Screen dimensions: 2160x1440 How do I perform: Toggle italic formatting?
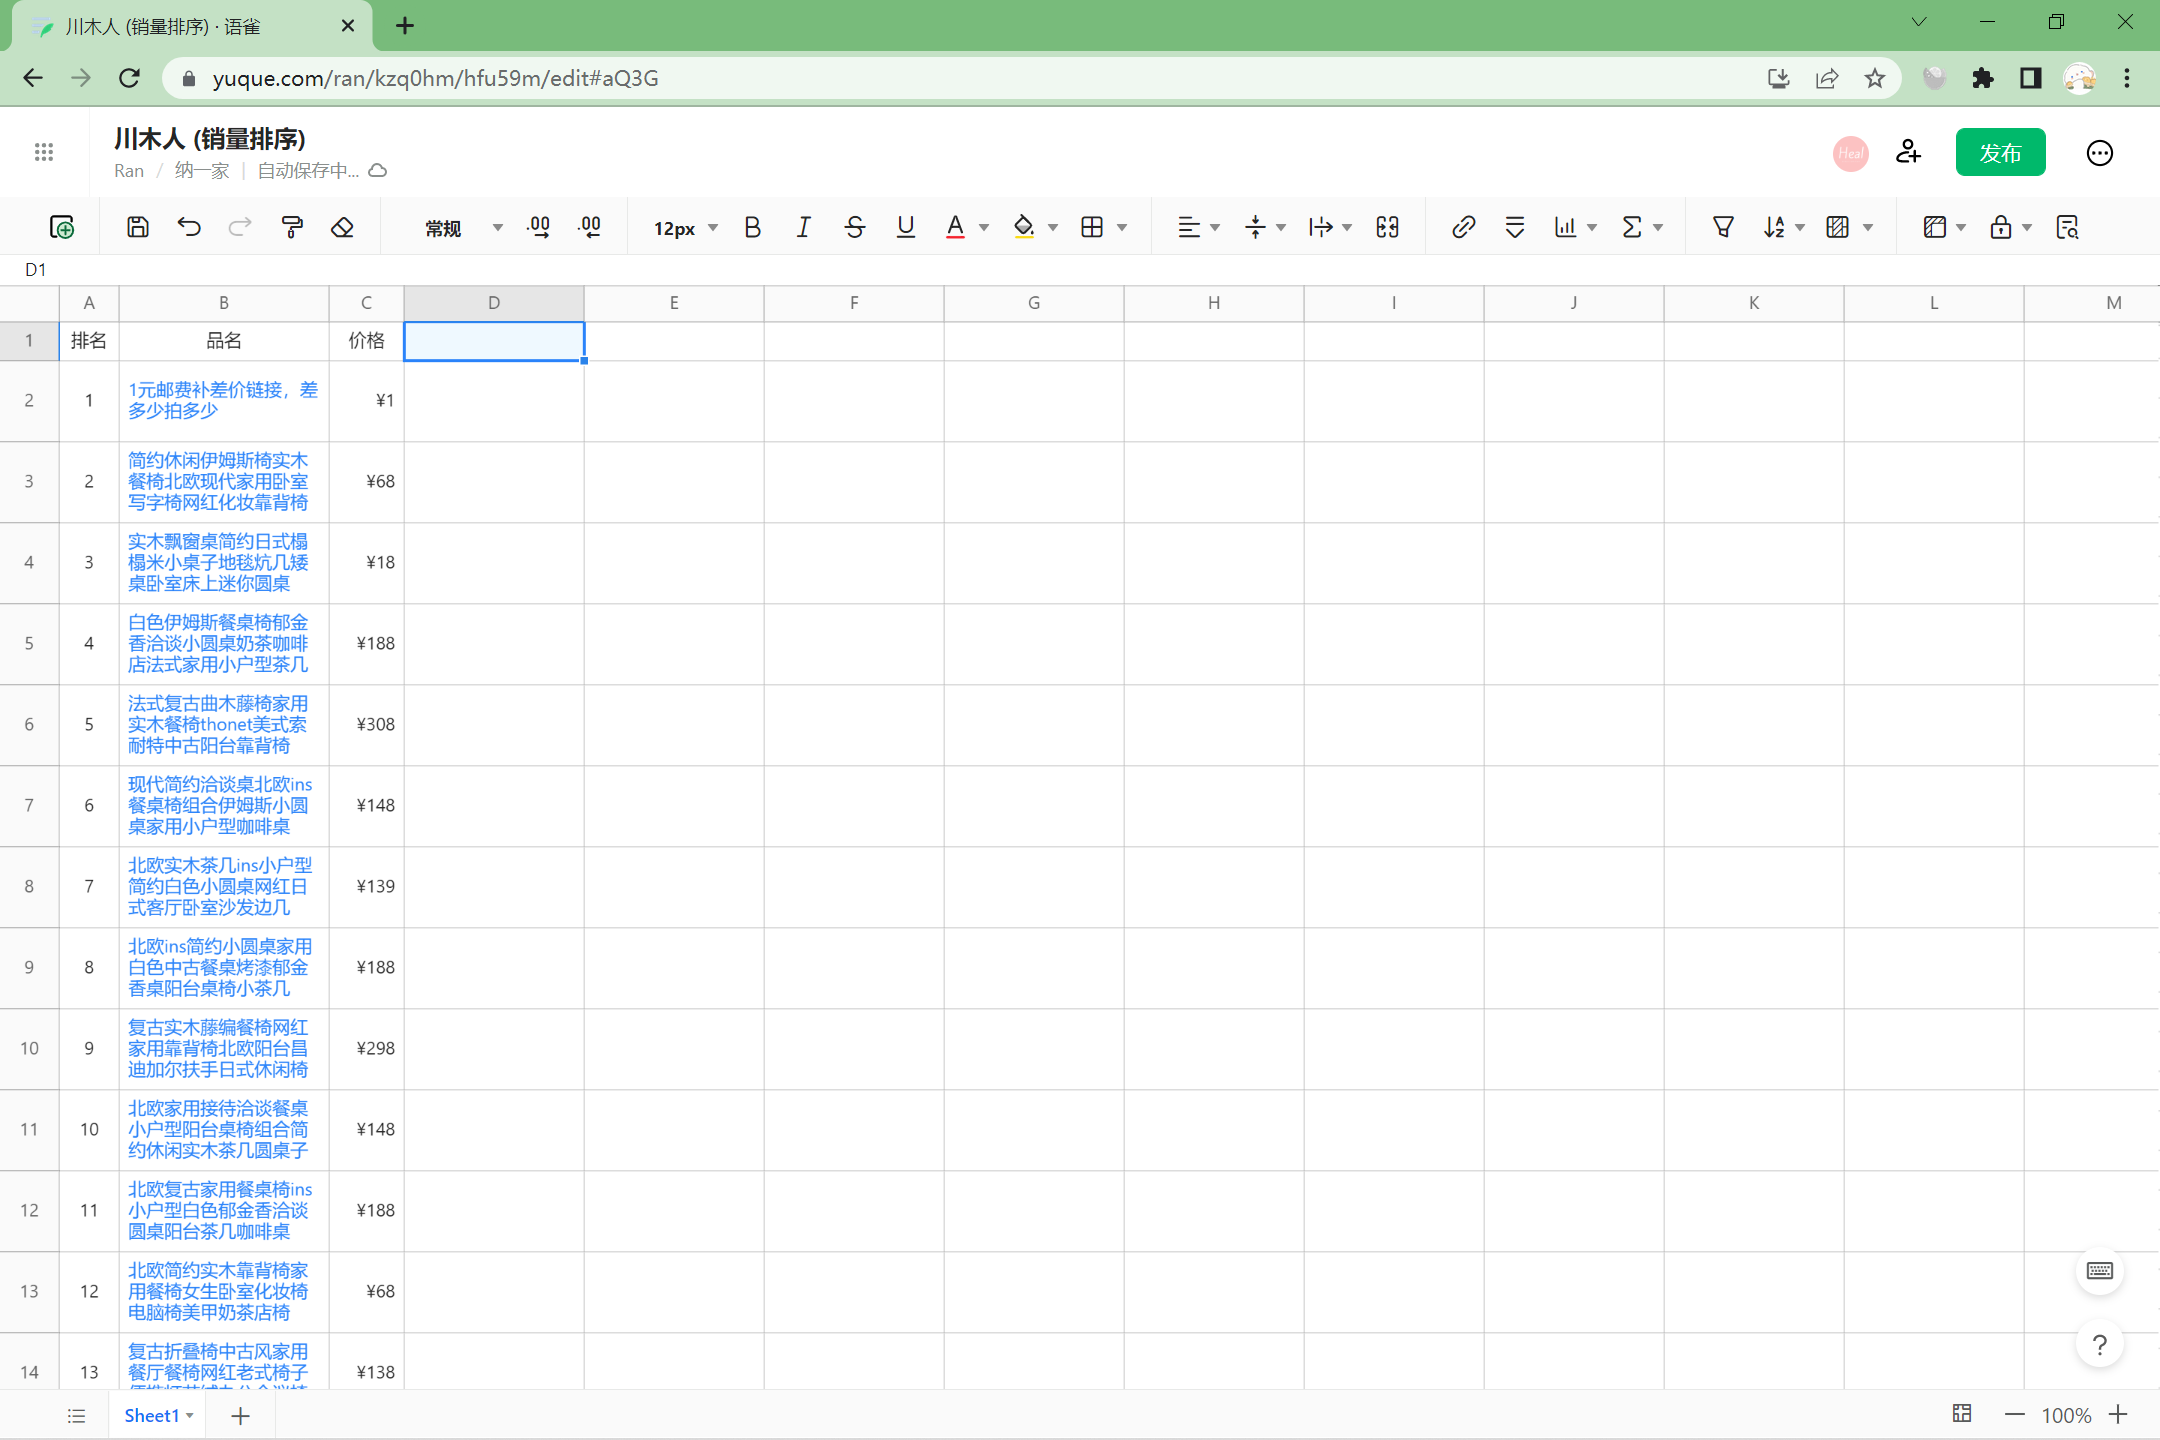pyautogui.click(x=803, y=227)
